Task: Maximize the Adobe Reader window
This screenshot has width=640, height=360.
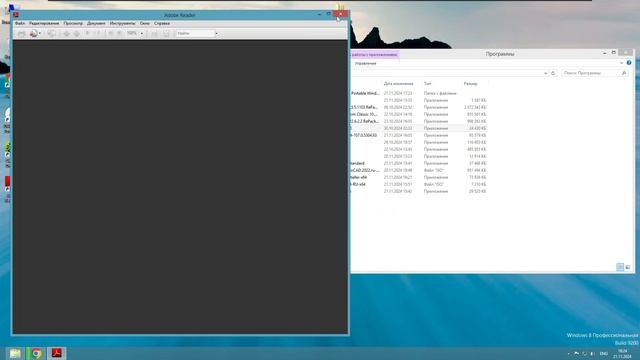Action: coord(329,14)
